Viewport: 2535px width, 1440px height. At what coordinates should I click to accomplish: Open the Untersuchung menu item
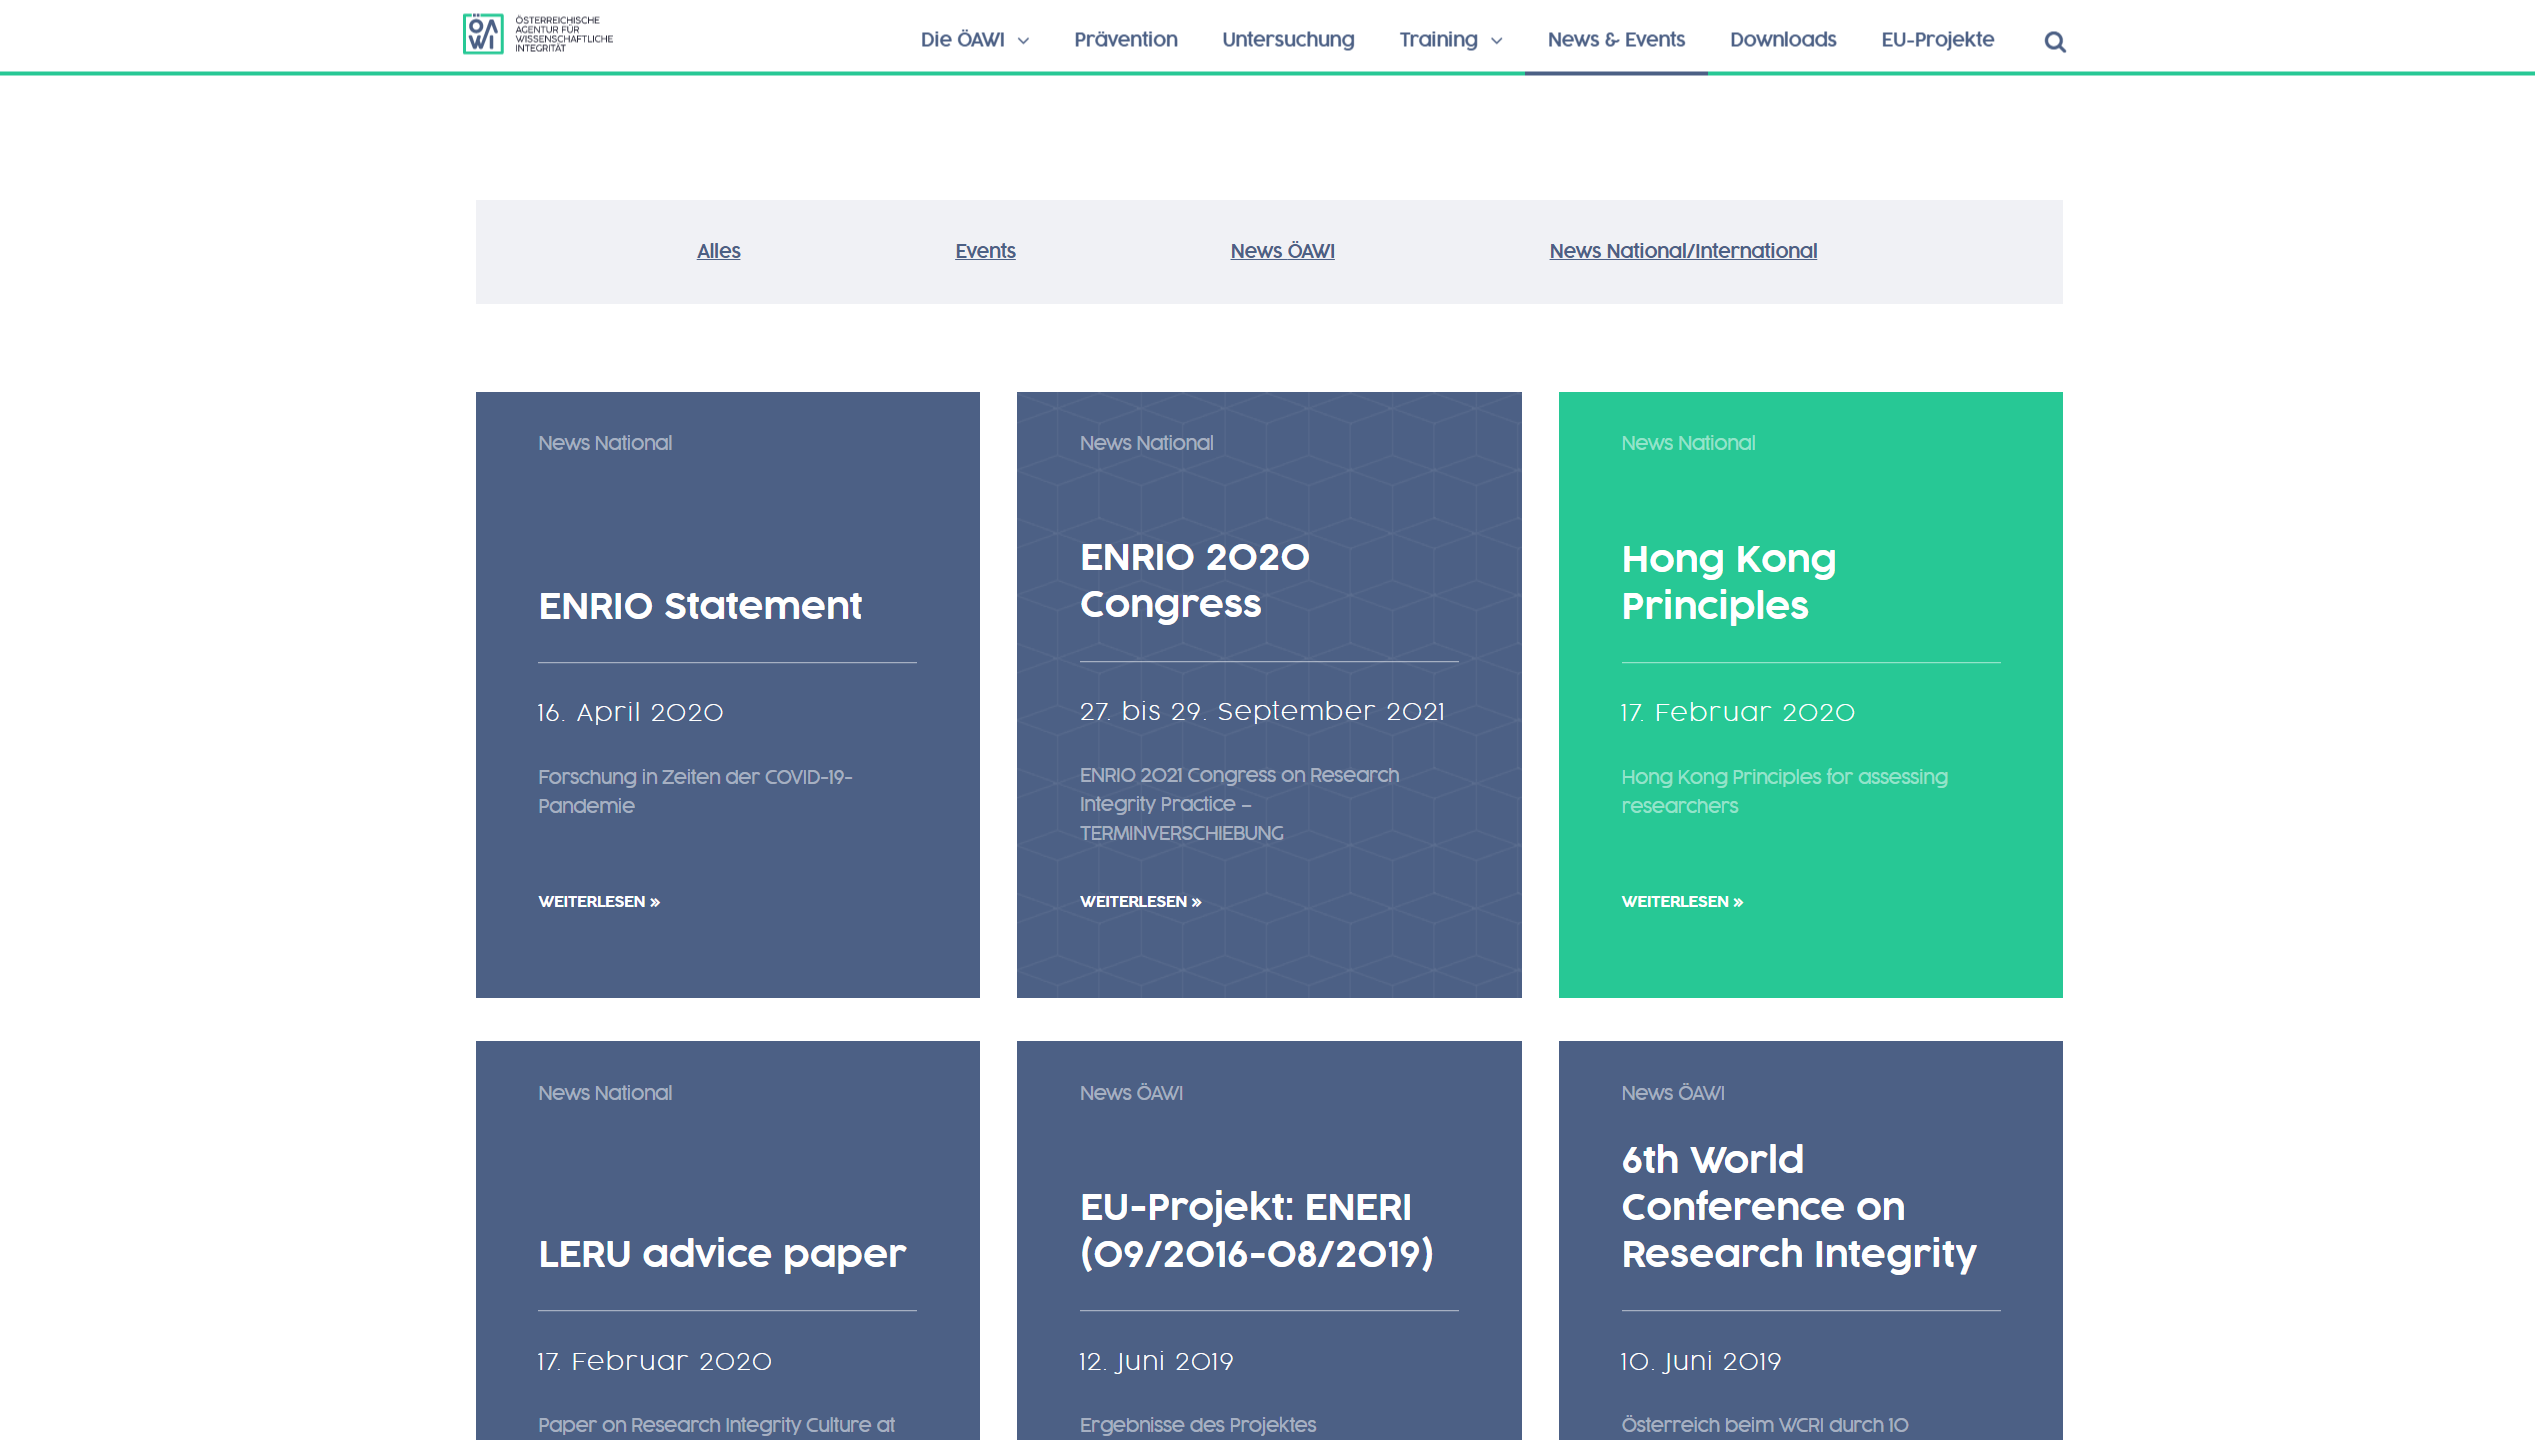tap(1288, 39)
